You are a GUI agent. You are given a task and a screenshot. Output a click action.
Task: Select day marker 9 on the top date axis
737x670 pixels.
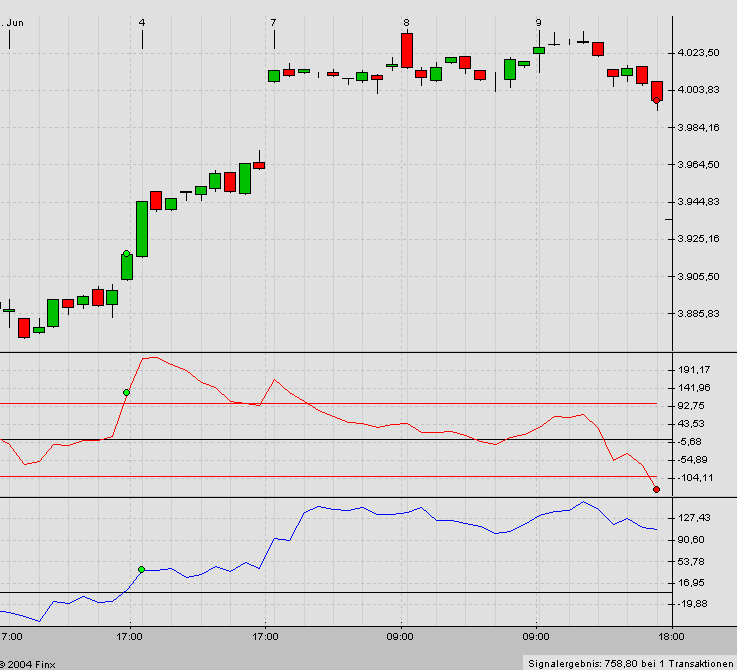(x=538, y=22)
